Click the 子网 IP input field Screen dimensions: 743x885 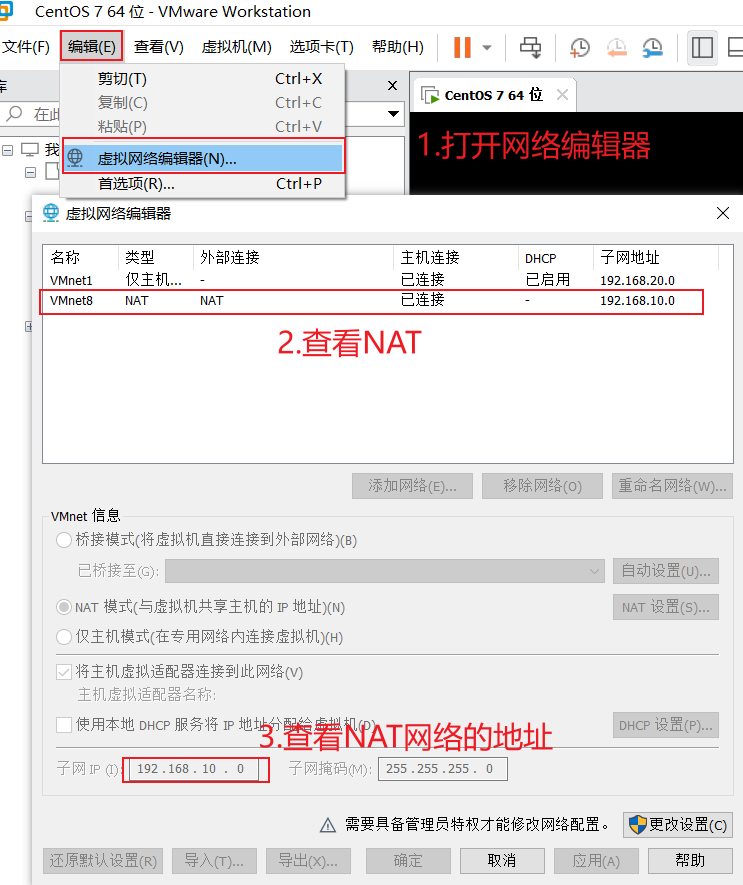click(x=194, y=769)
